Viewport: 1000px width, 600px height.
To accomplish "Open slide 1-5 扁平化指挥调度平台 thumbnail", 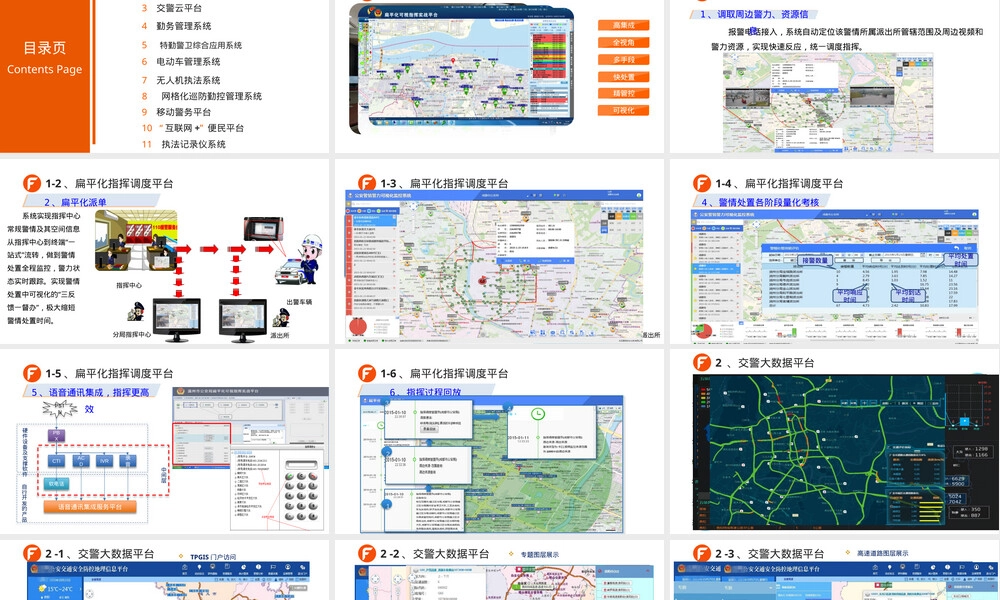I will tap(165, 441).
